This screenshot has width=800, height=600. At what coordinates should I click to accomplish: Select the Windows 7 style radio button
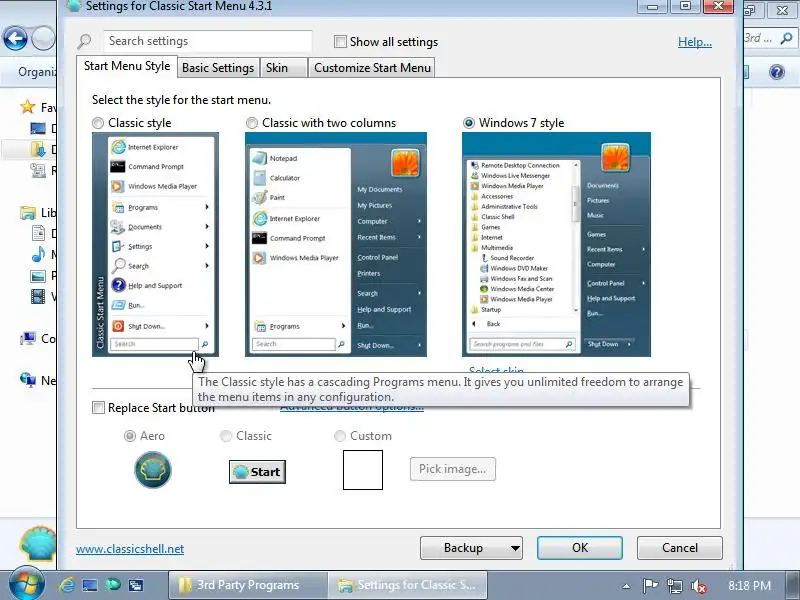(x=468, y=123)
